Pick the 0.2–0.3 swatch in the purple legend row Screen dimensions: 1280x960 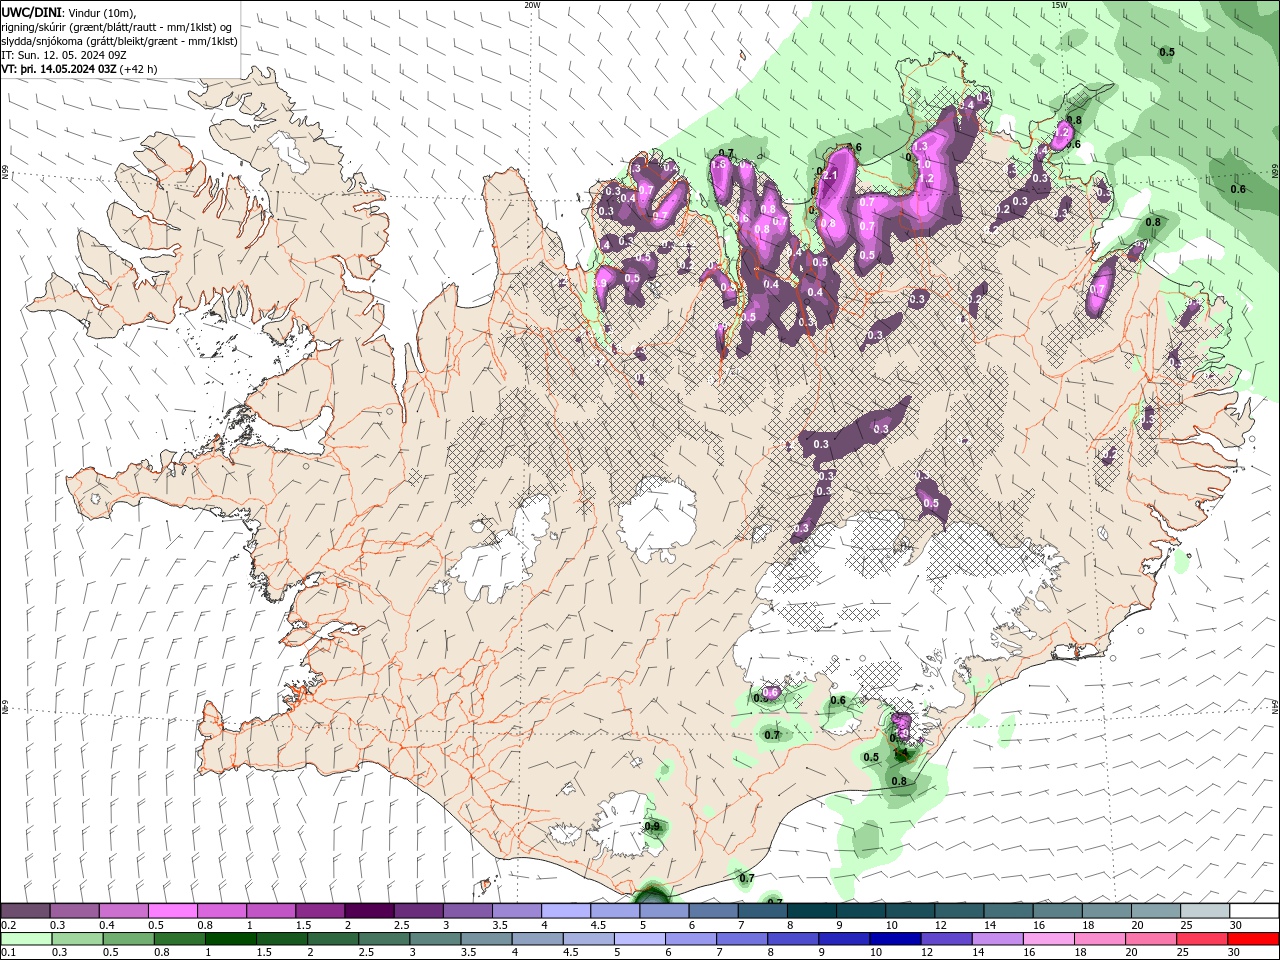[25, 911]
